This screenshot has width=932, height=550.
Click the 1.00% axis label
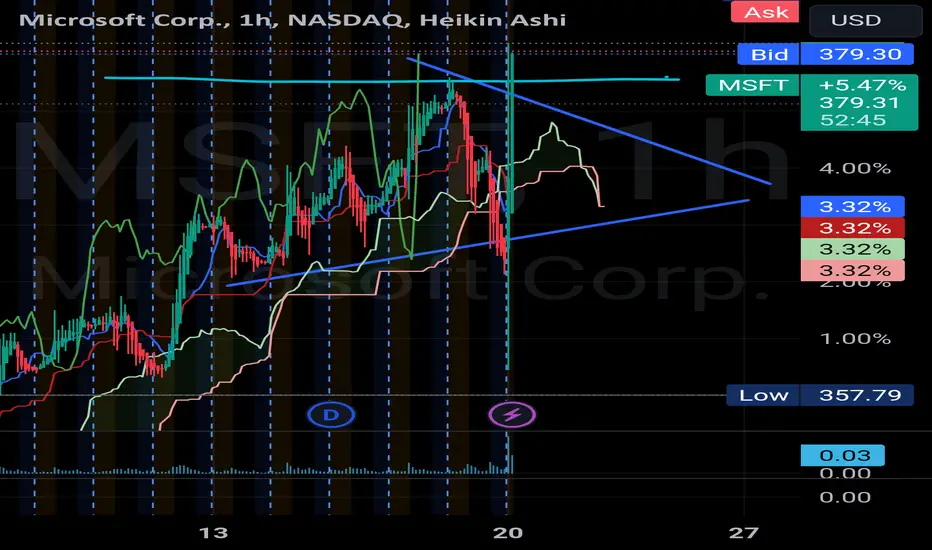(x=855, y=339)
